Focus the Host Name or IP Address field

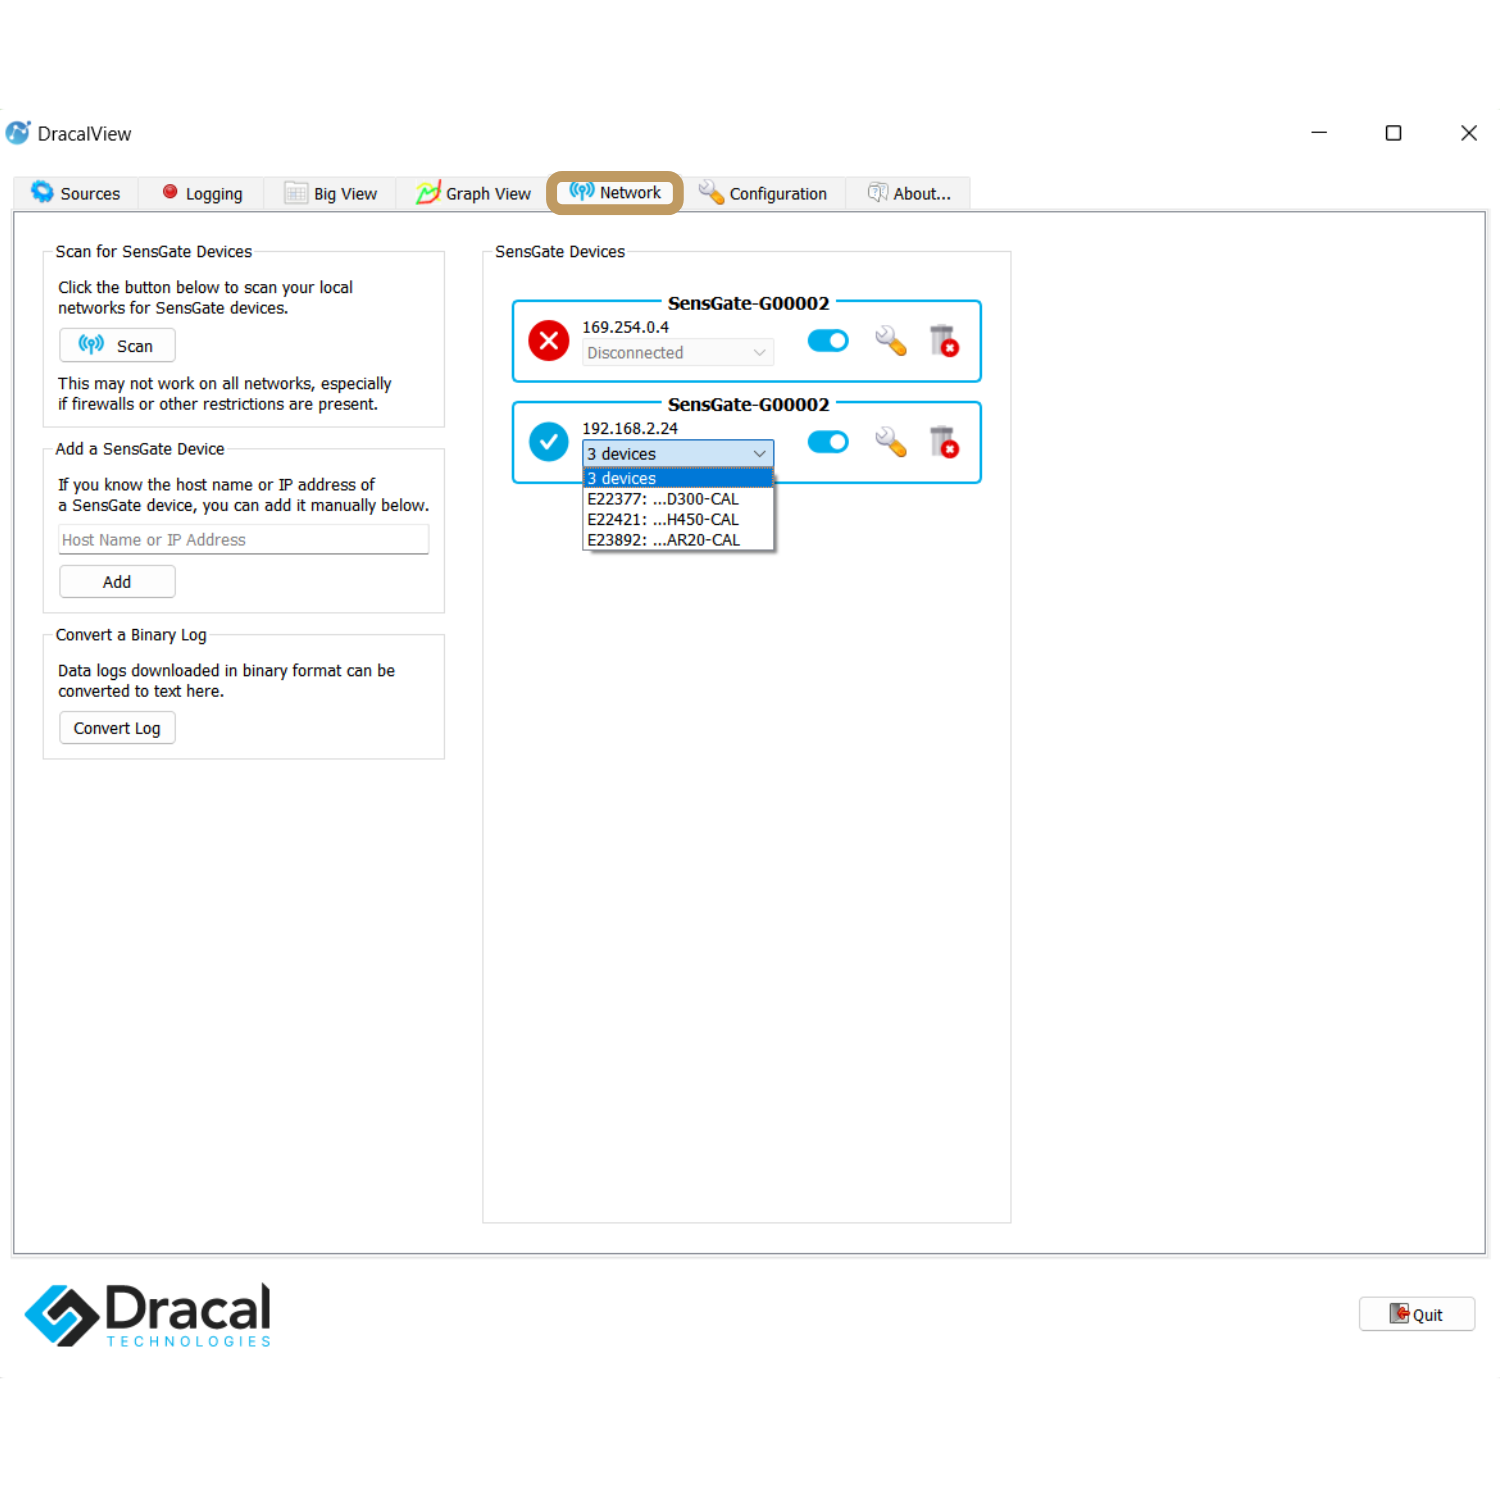tap(244, 539)
